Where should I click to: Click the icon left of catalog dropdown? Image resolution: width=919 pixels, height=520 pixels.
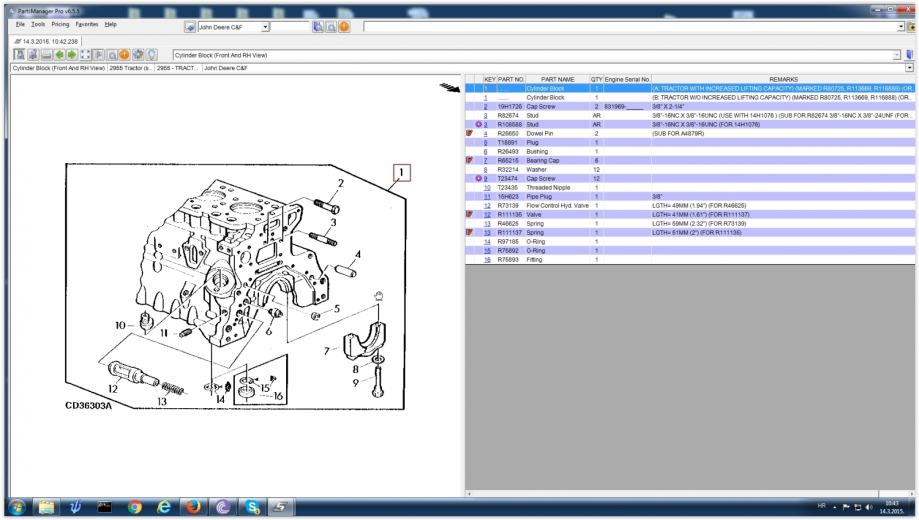point(189,27)
